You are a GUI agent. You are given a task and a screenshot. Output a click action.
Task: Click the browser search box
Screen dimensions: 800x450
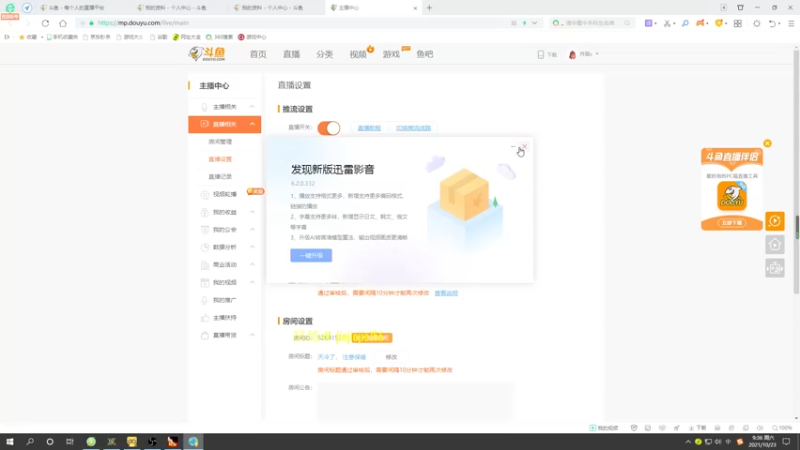[591, 23]
